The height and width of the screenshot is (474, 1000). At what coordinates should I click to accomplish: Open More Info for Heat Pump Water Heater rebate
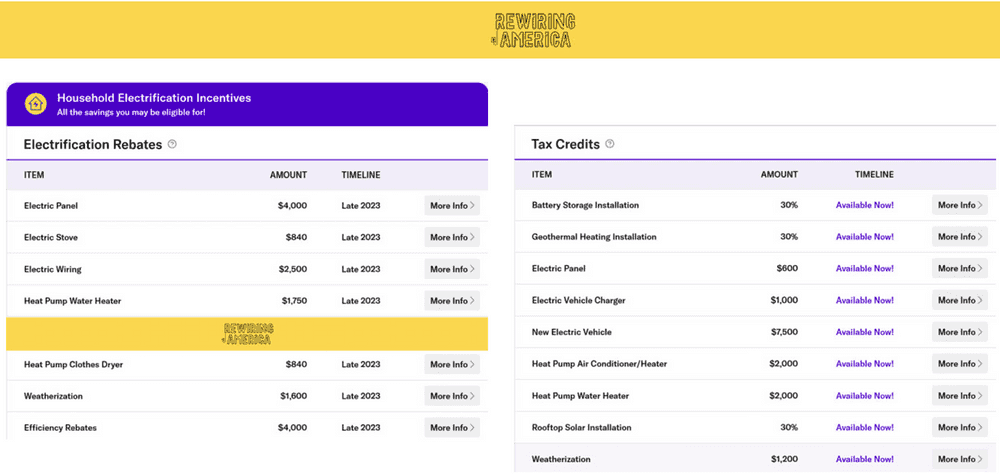(x=452, y=300)
